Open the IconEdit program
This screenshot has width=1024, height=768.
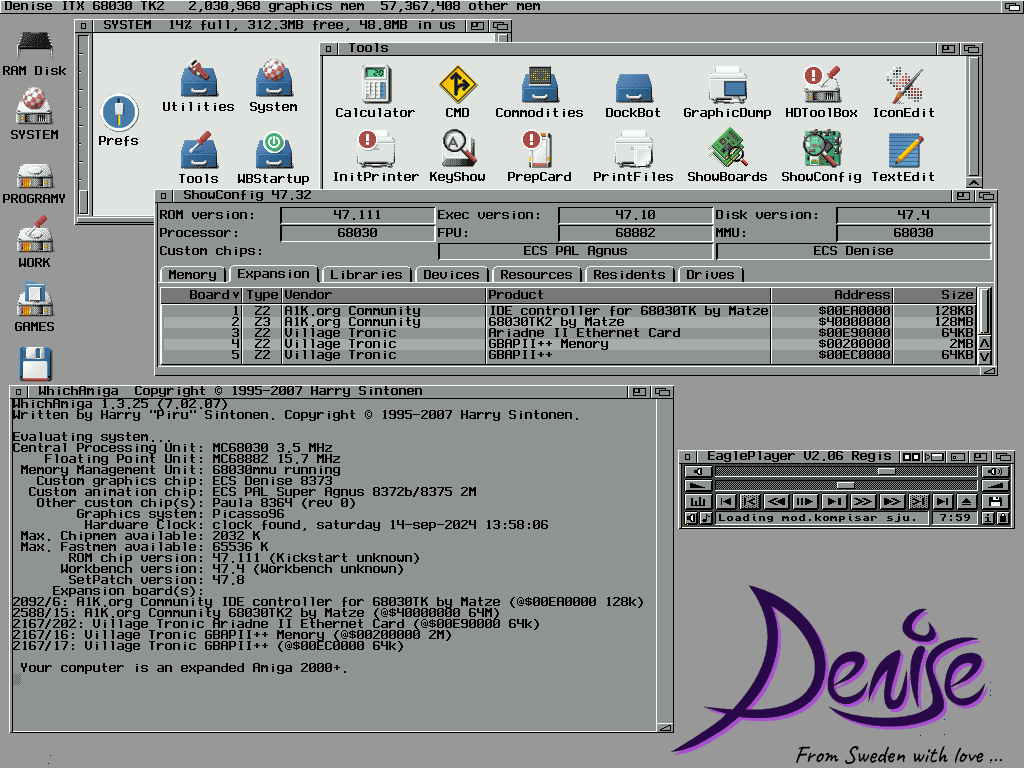coord(903,86)
